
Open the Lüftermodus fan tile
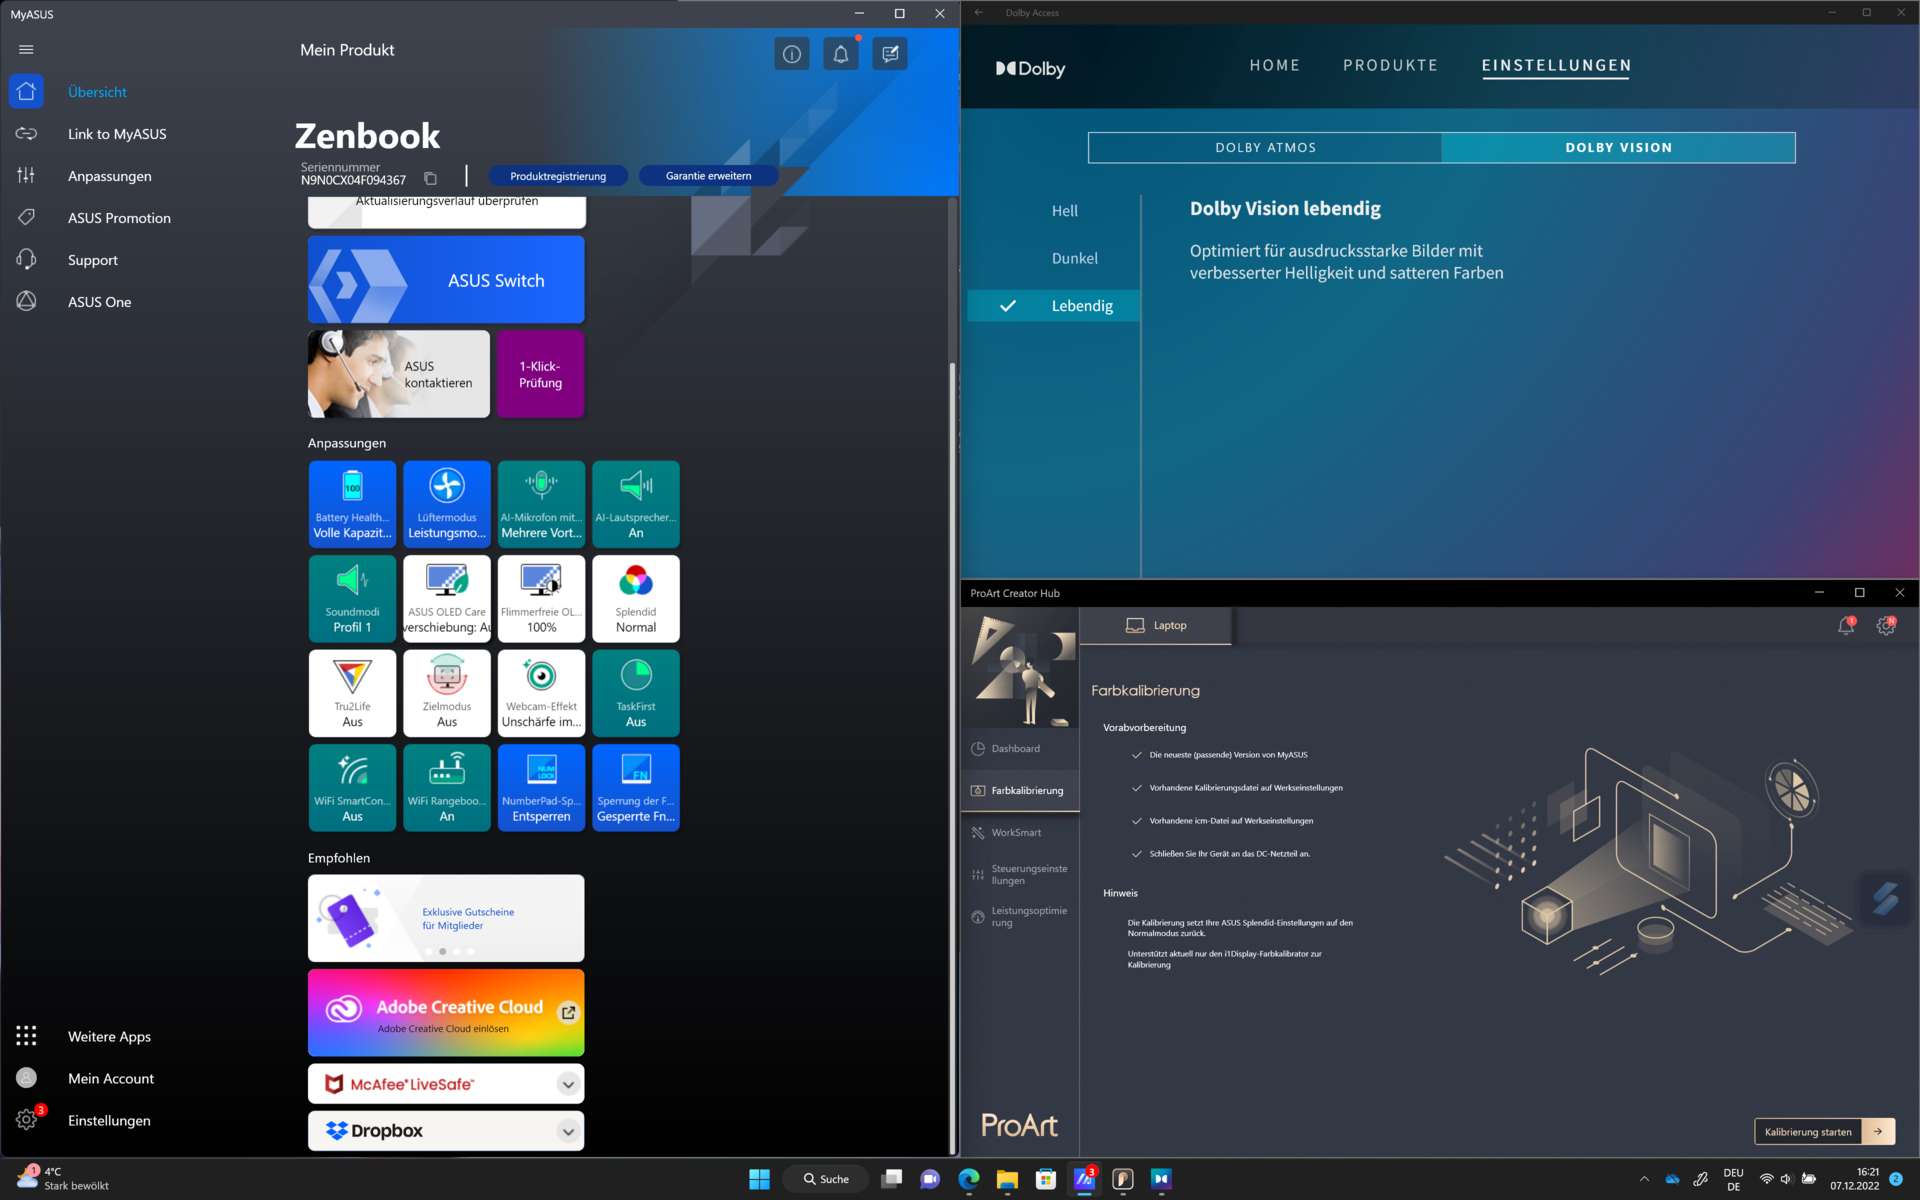pyautogui.click(x=446, y=503)
